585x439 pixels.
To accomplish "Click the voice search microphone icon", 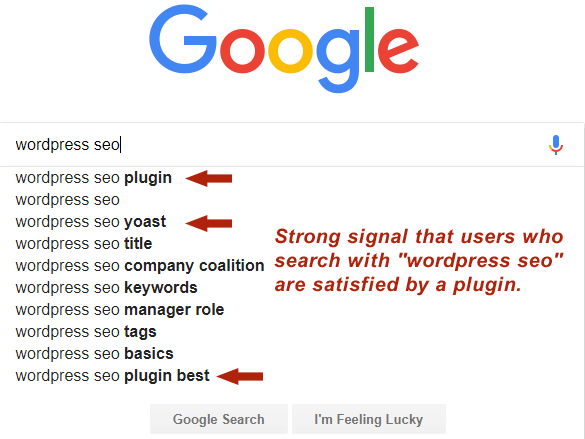I will [x=556, y=145].
